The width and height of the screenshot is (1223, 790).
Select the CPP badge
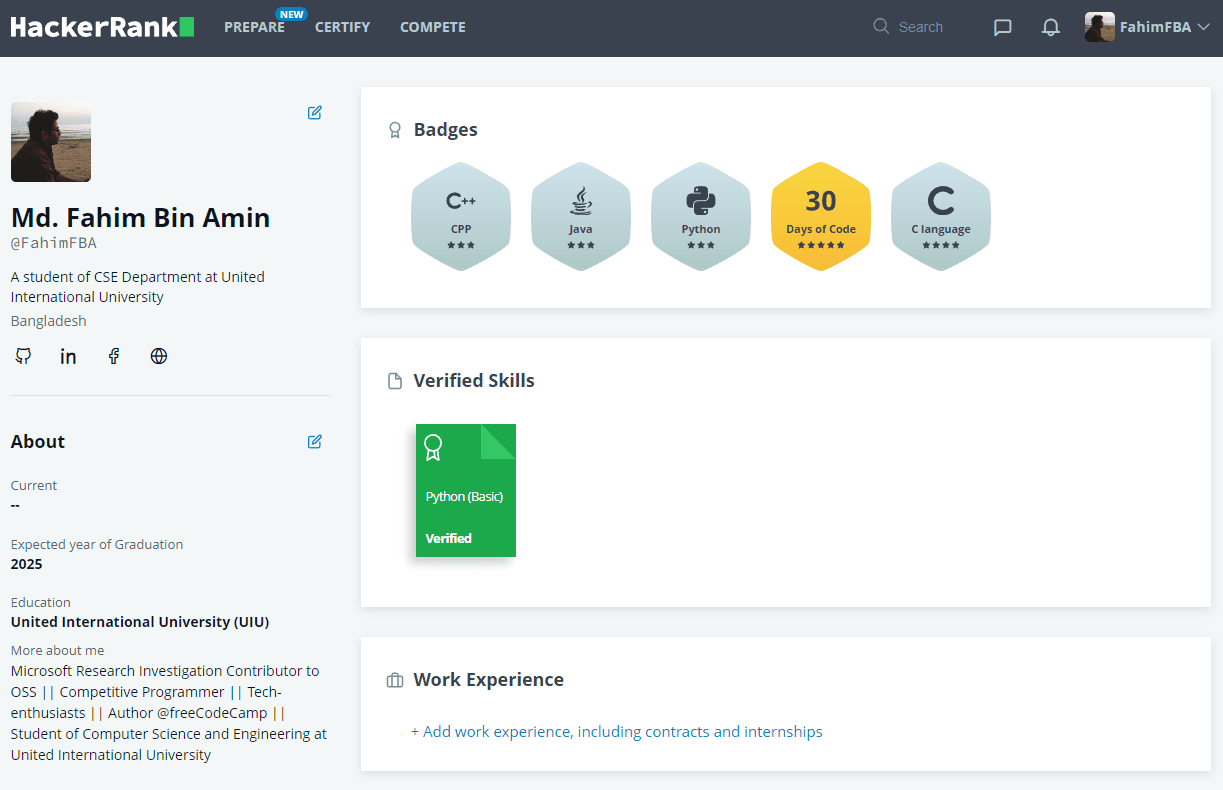pyautogui.click(x=461, y=216)
